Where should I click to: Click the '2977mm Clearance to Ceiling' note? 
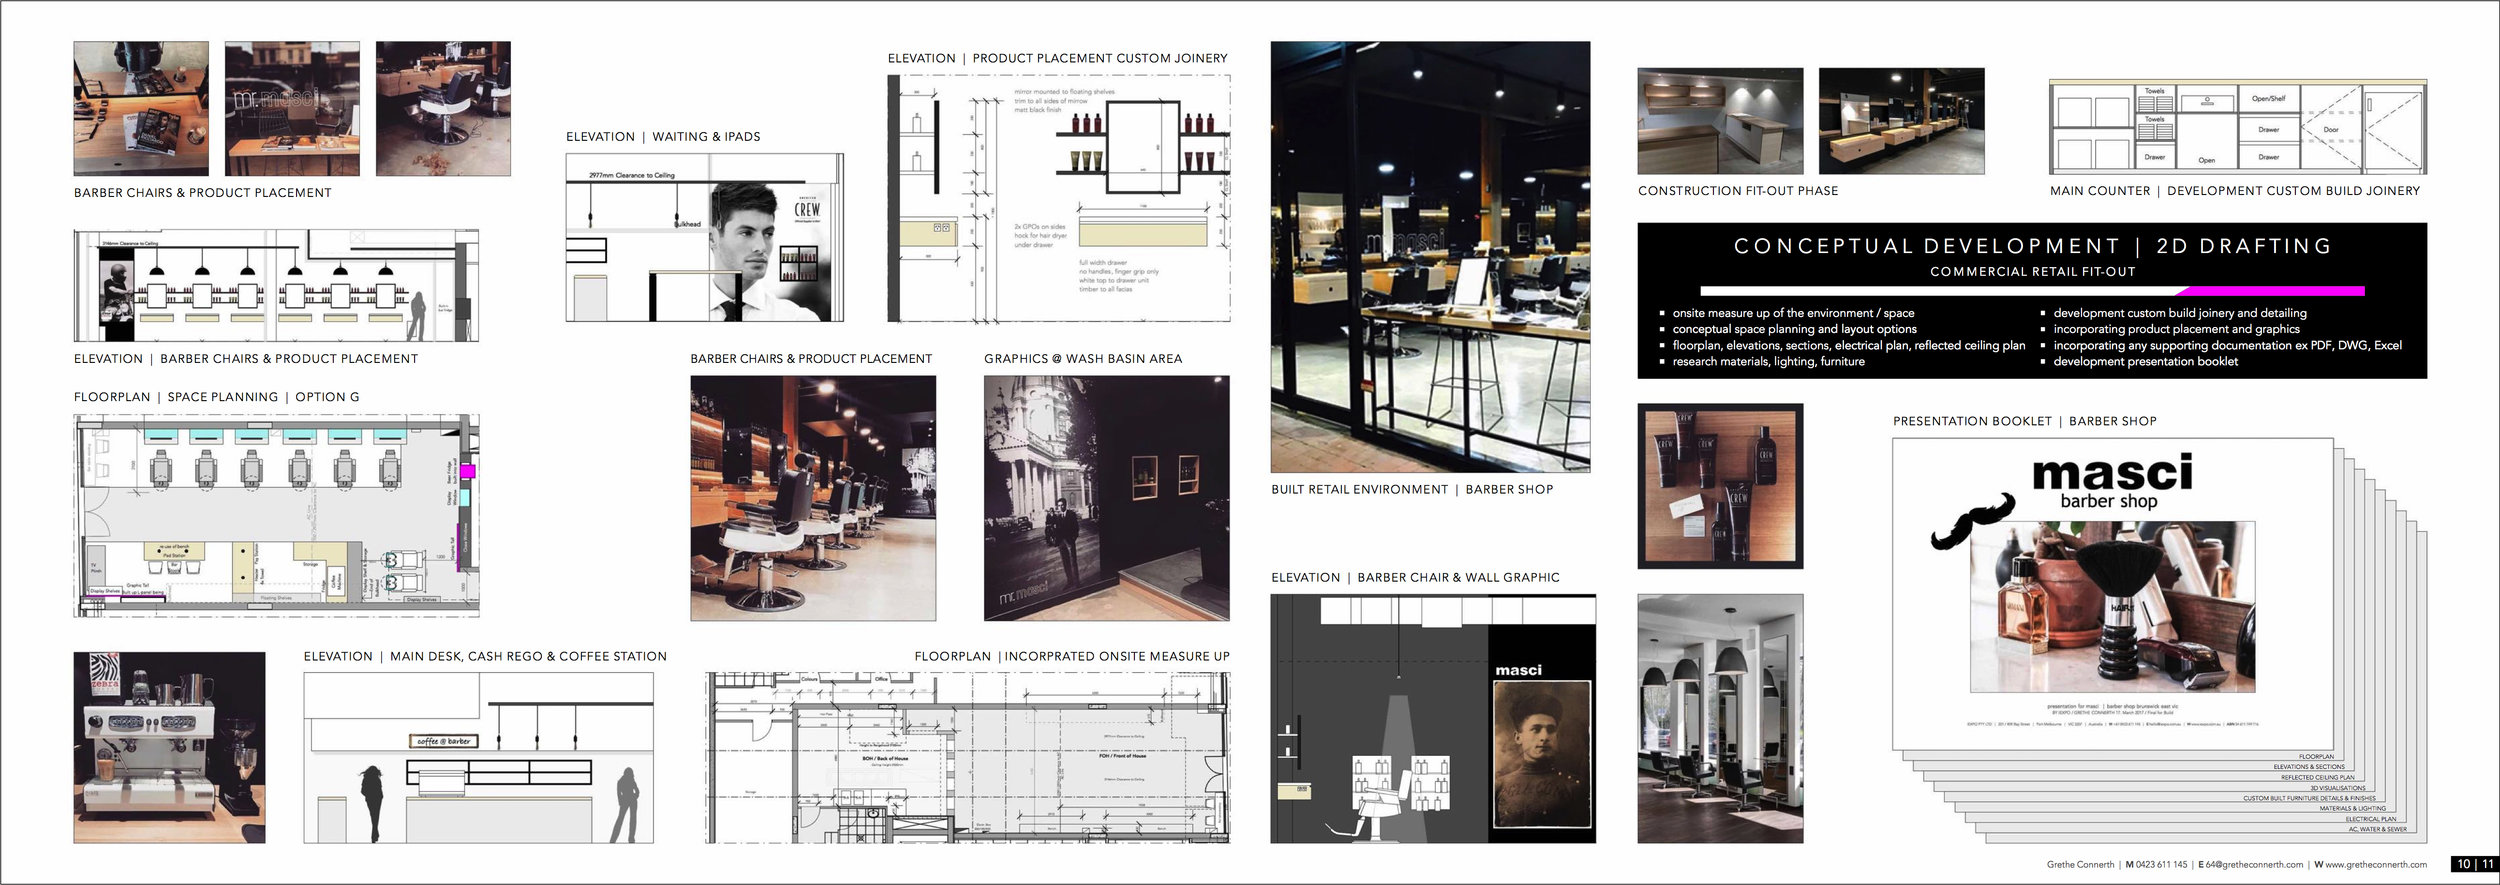click(632, 175)
